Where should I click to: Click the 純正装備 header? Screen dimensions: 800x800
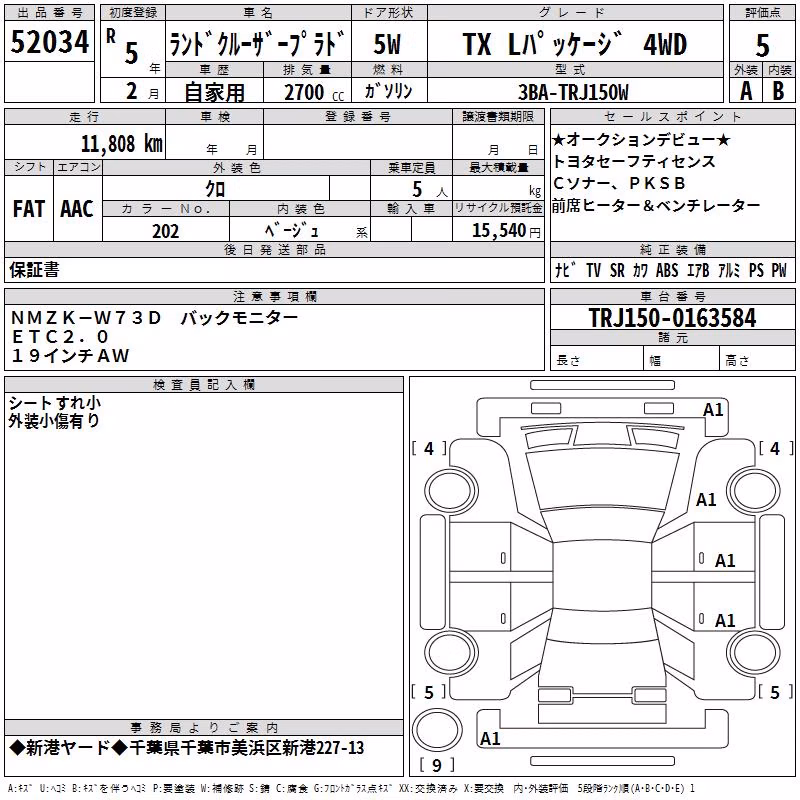pyautogui.click(x=673, y=249)
